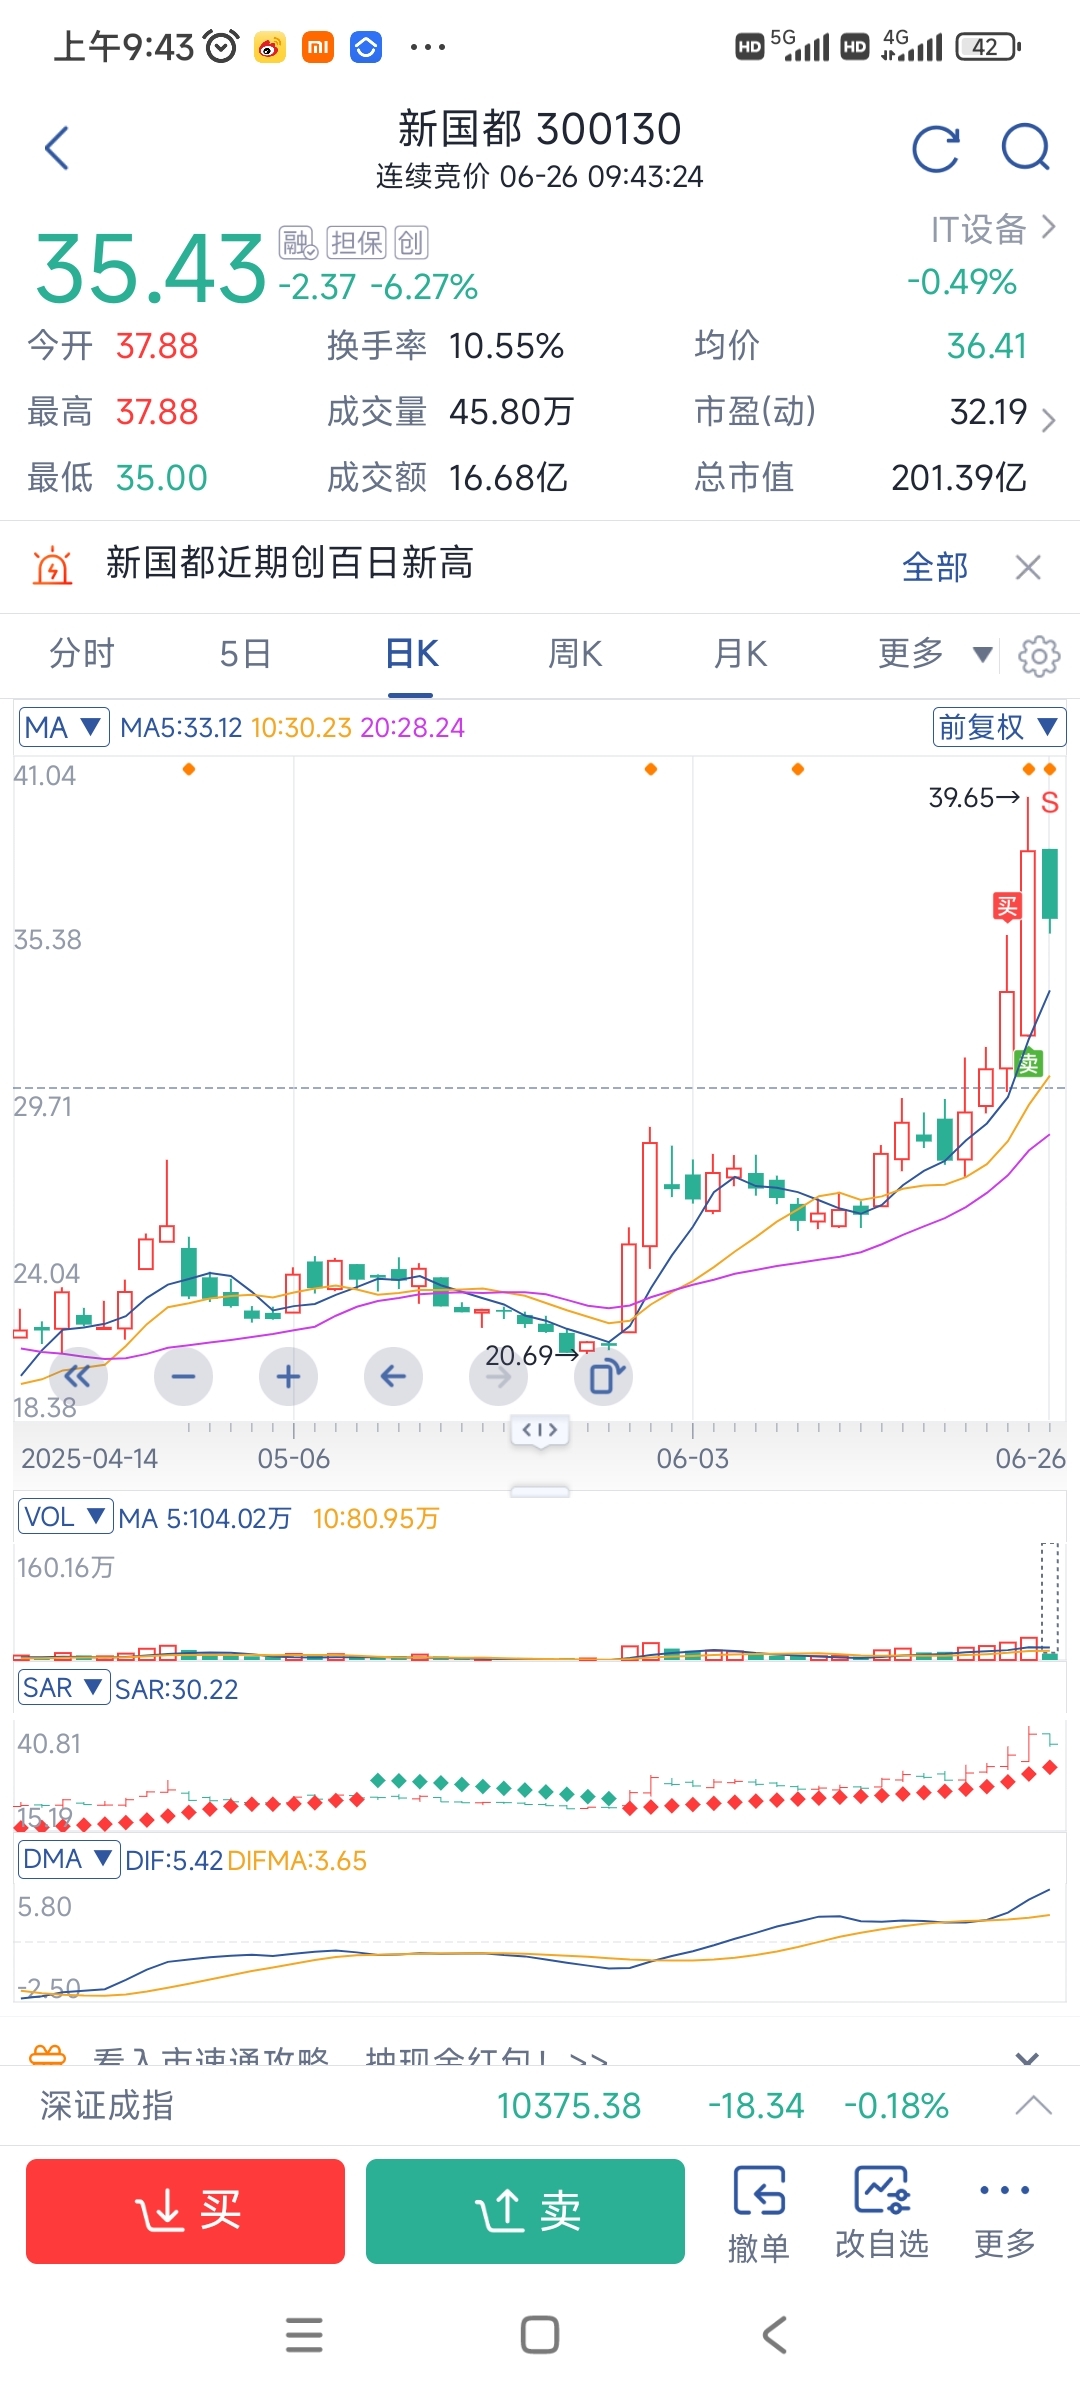Zoom in the K-line chart

tap(288, 1377)
